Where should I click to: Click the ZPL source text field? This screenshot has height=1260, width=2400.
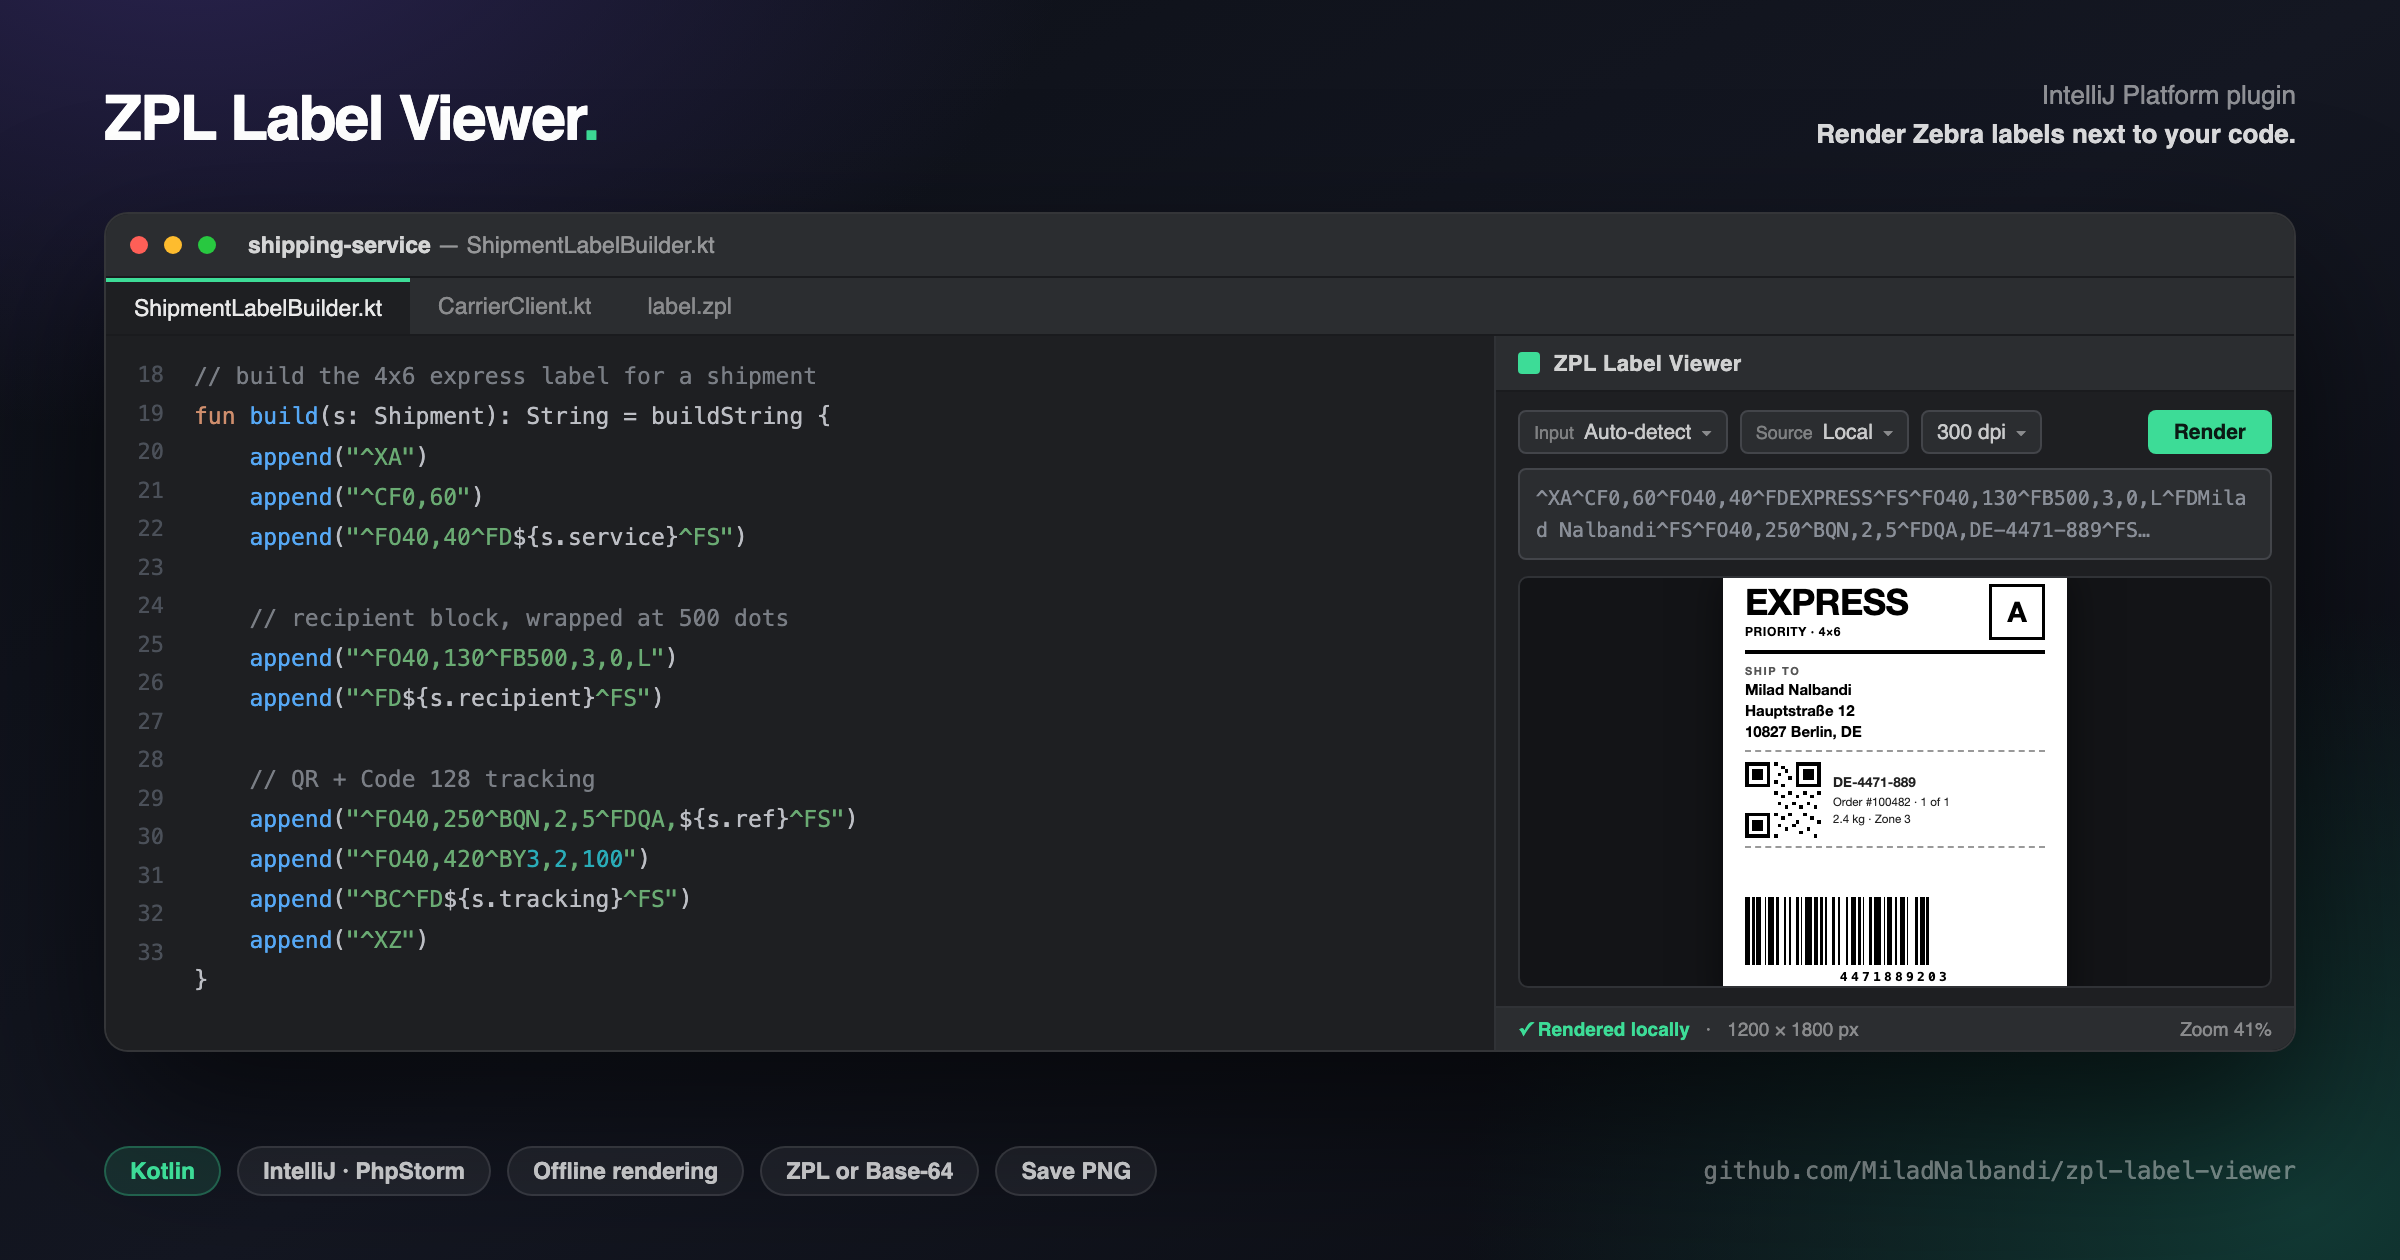(1894, 514)
